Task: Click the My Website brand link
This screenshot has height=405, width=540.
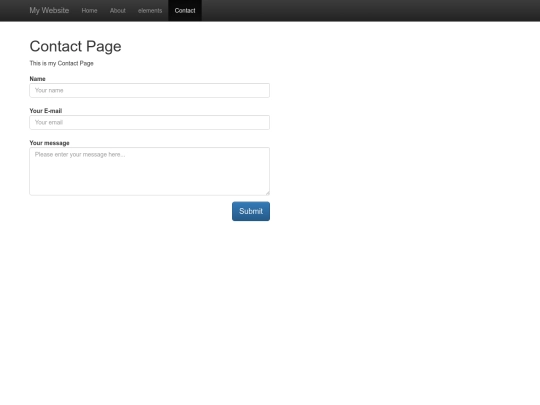Action: [x=49, y=10]
